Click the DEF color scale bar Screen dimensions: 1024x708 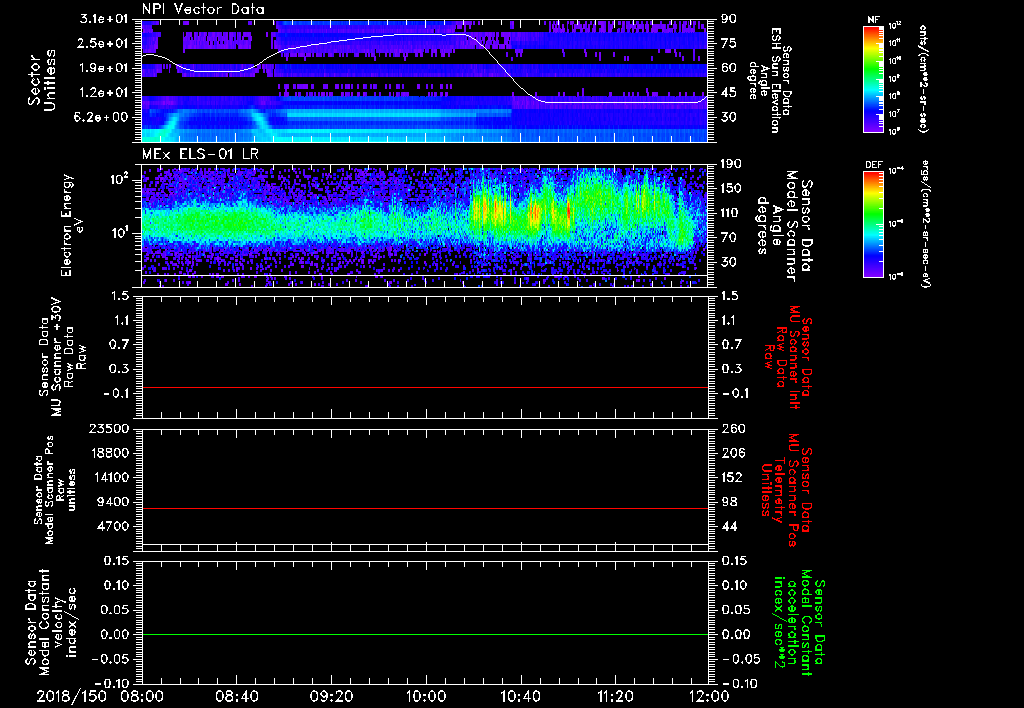tap(871, 225)
